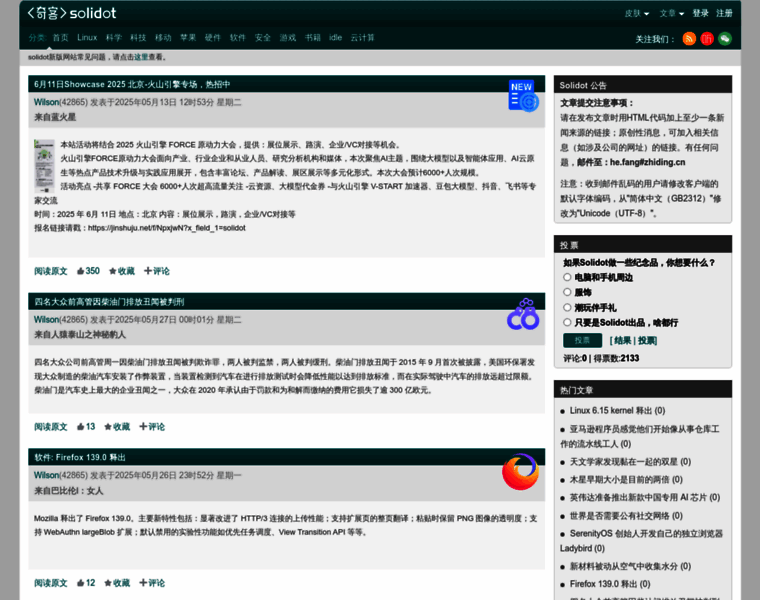Open the 安全 category
The image size is (760, 600).
263,37
